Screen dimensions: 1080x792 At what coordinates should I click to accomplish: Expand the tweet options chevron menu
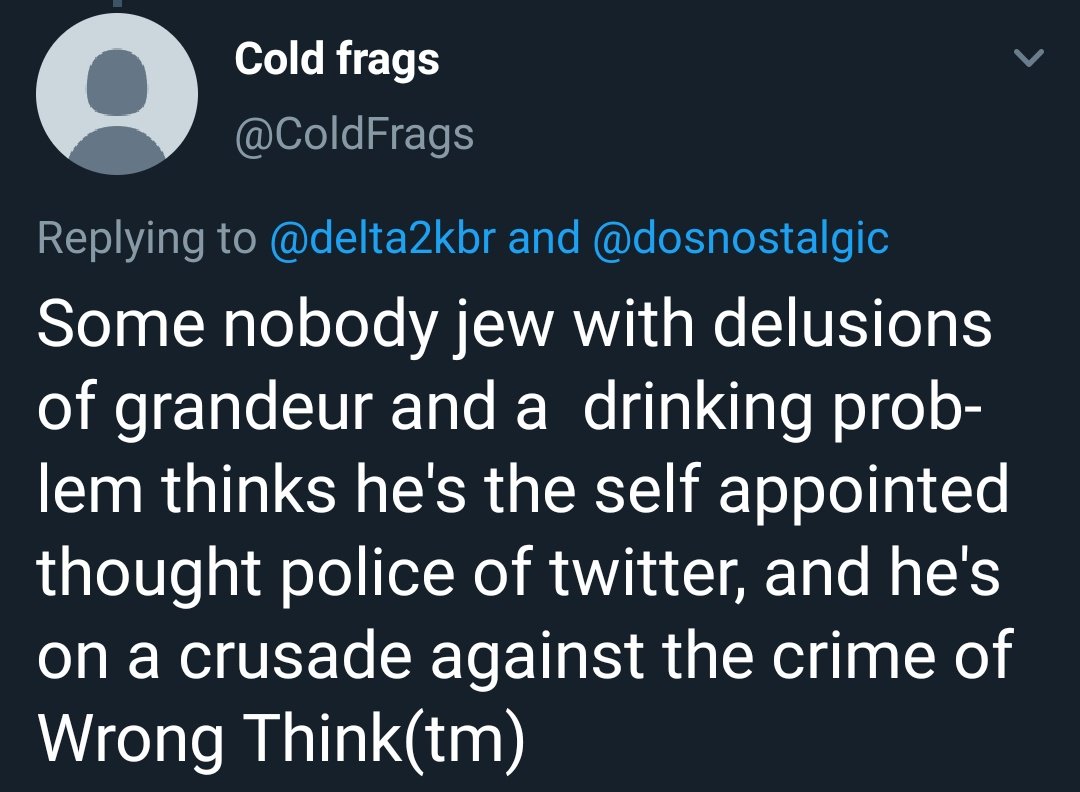(1029, 58)
